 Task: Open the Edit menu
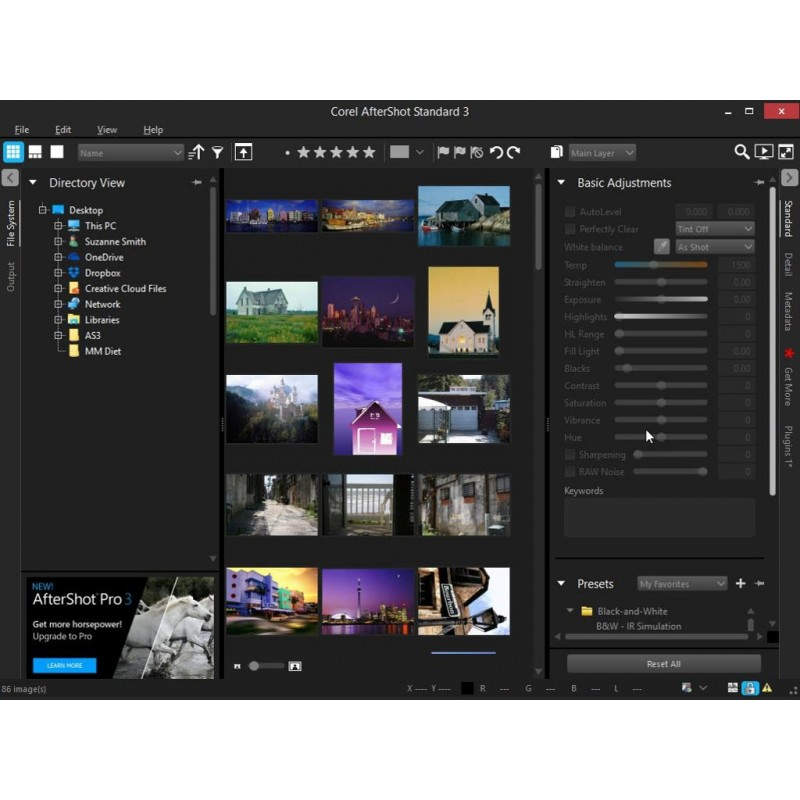(x=63, y=130)
